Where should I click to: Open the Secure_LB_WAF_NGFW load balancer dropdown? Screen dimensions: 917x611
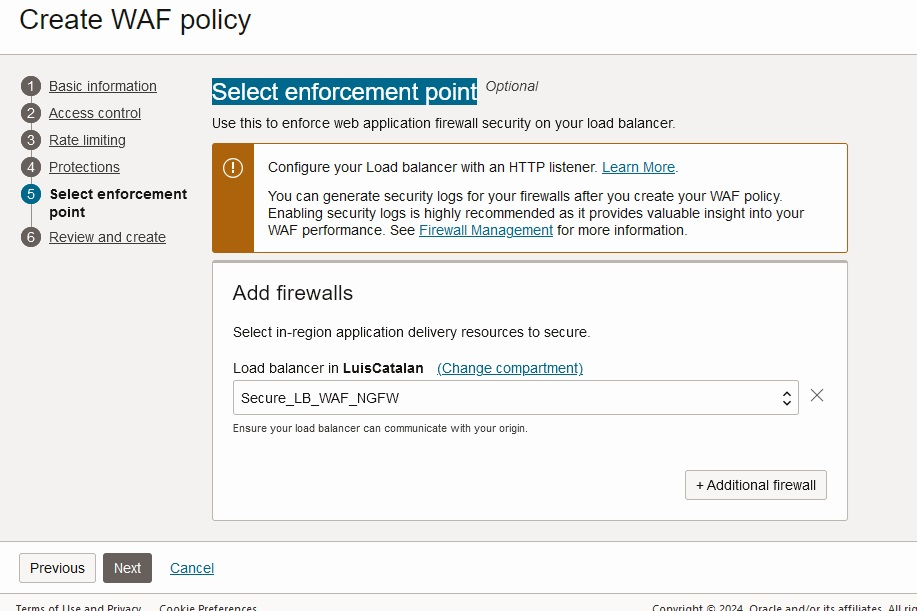point(515,398)
